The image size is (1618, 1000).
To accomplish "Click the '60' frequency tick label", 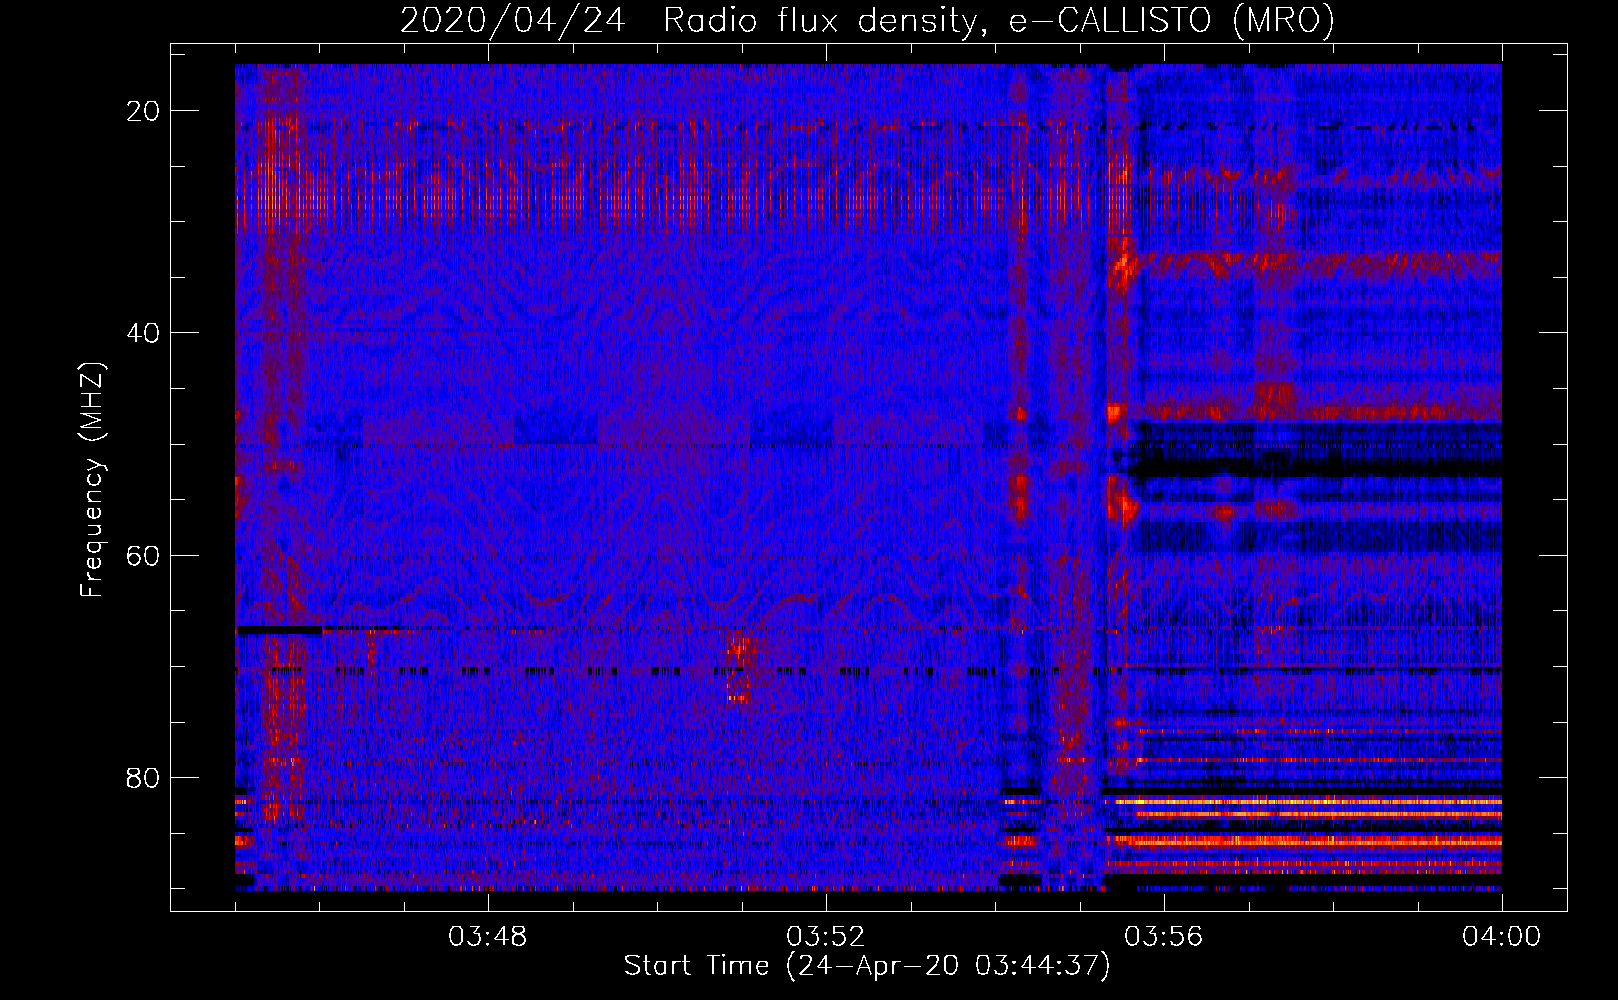I will 144,555.
